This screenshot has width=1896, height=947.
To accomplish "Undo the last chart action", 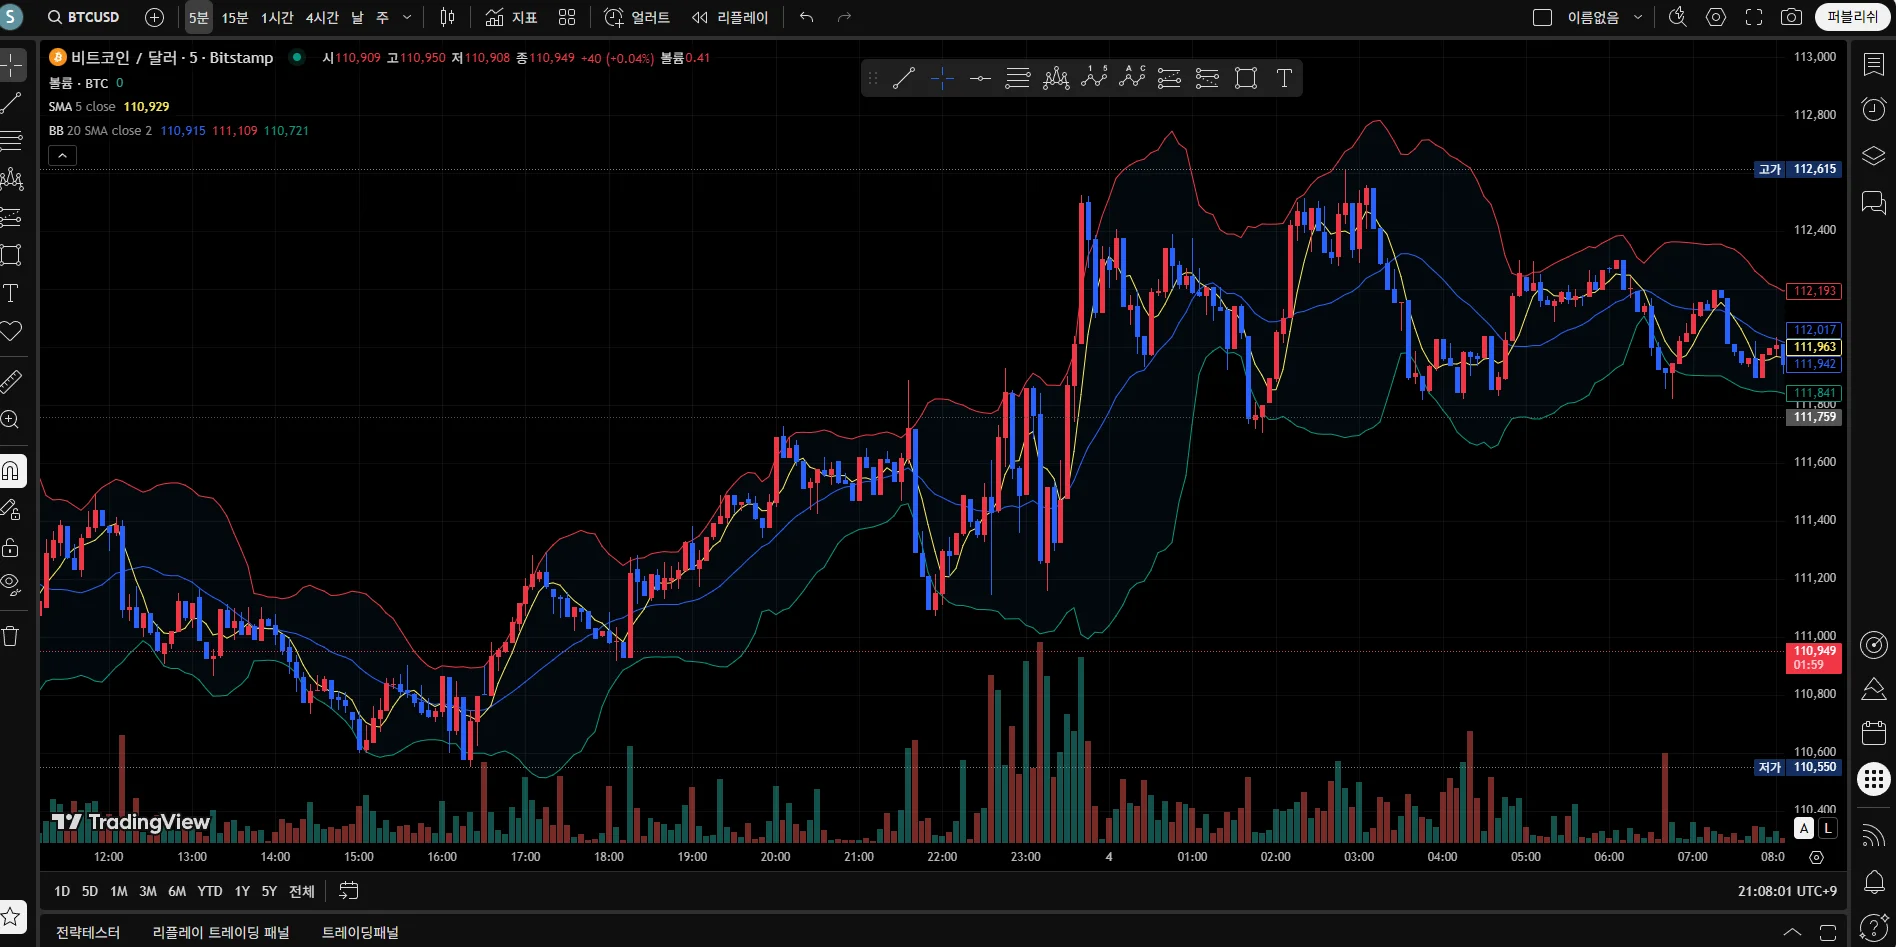I will 807,17.
